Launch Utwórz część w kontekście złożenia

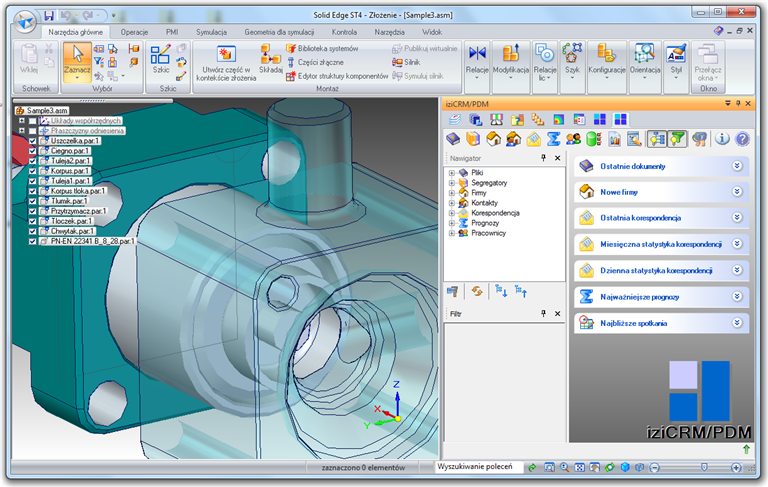click(226, 63)
